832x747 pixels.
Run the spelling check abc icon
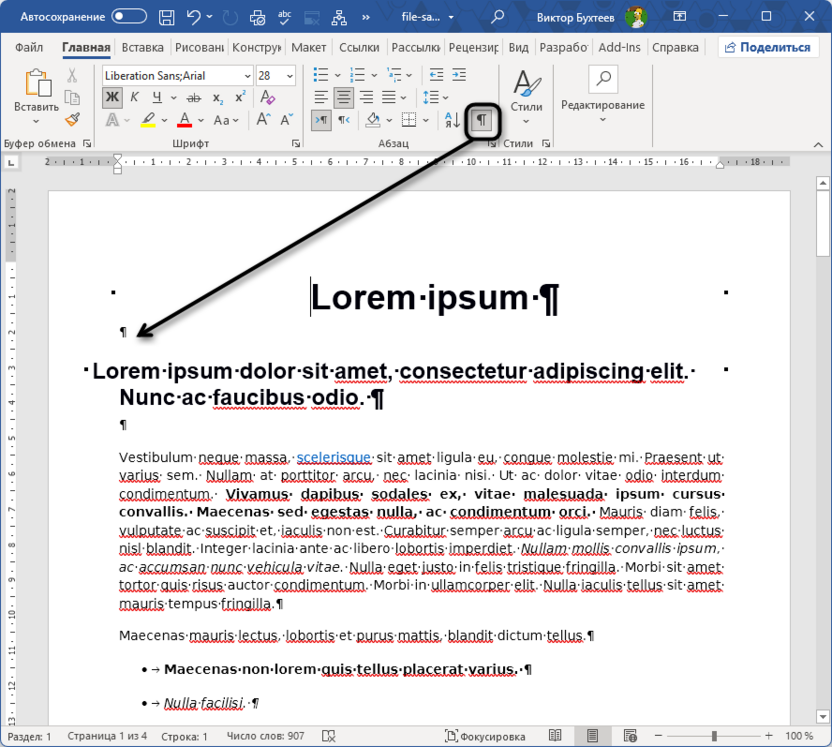(x=284, y=18)
